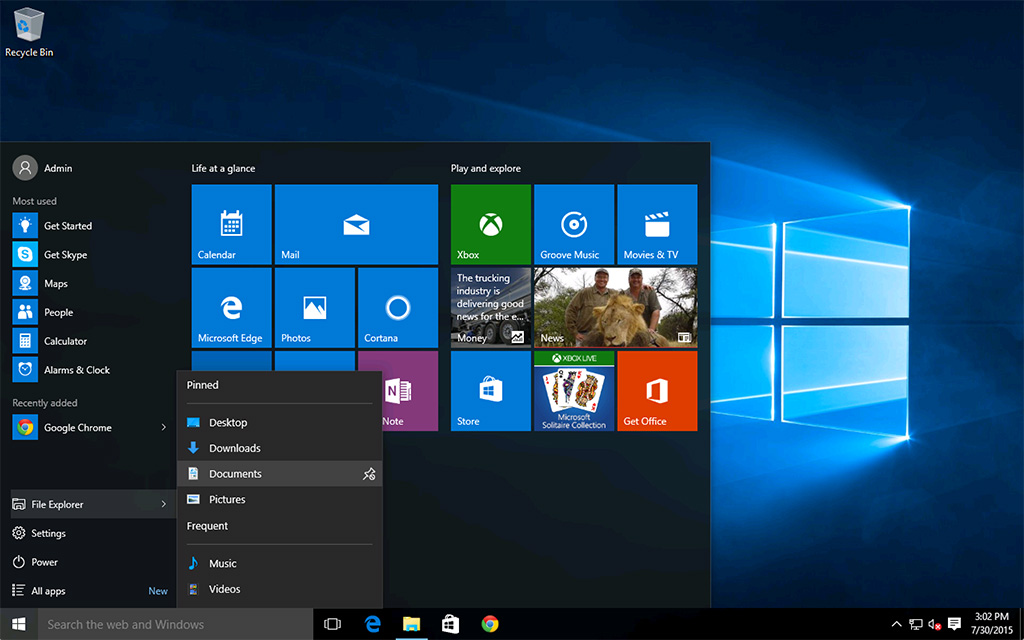This screenshot has height=640, width=1024.
Task: Open the Cortana tile
Action: 398,307
